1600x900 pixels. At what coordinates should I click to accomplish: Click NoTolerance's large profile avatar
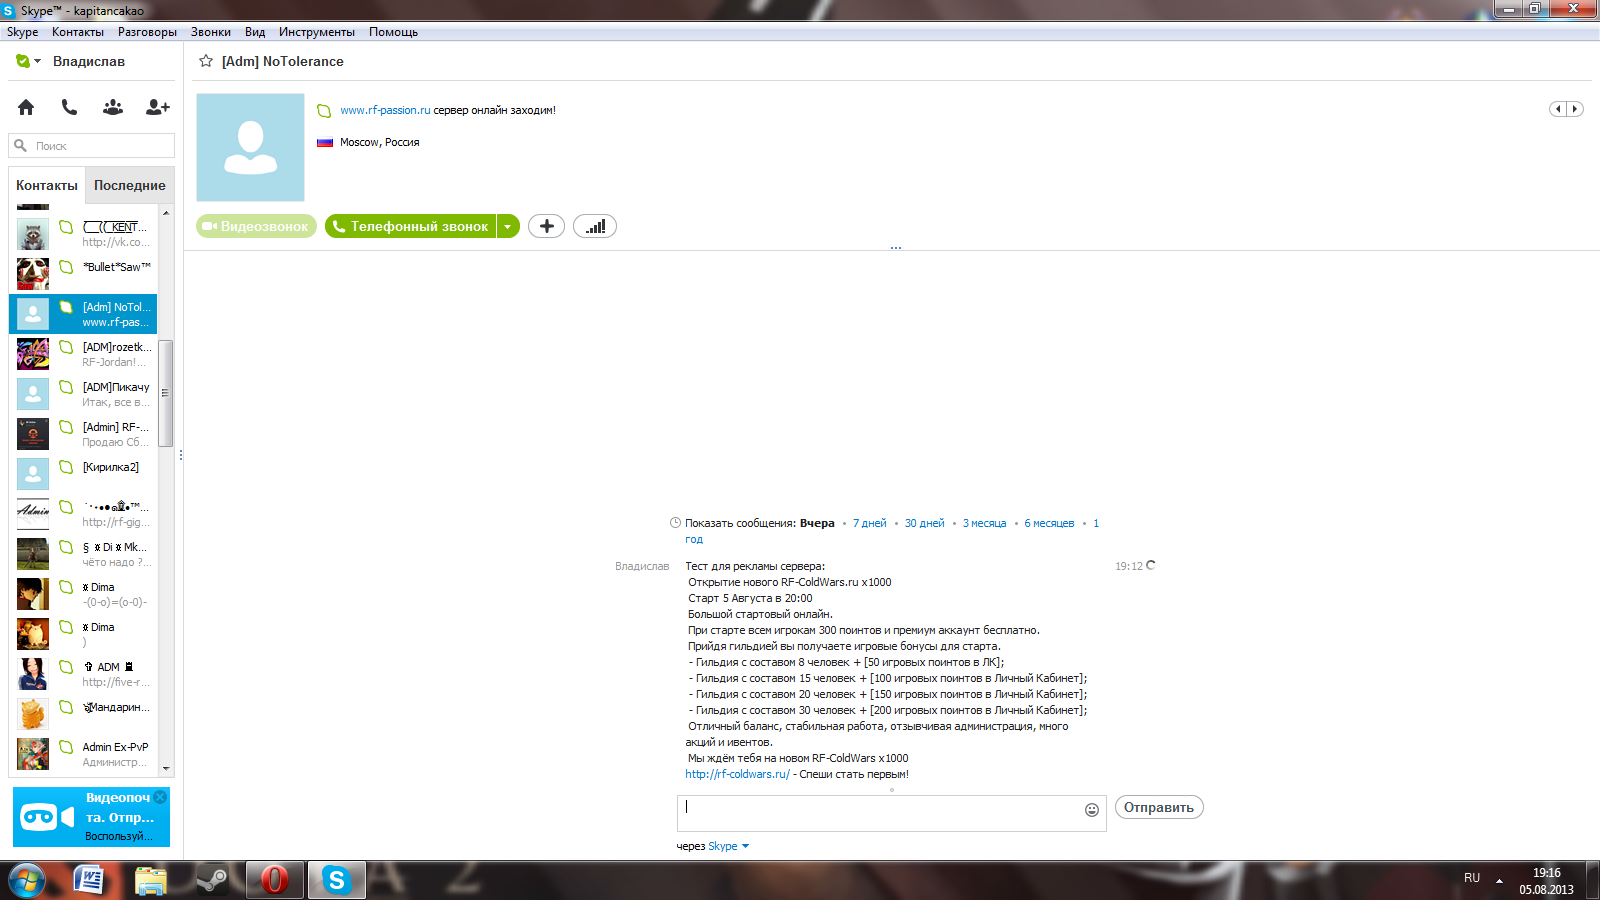pyautogui.click(x=250, y=148)
